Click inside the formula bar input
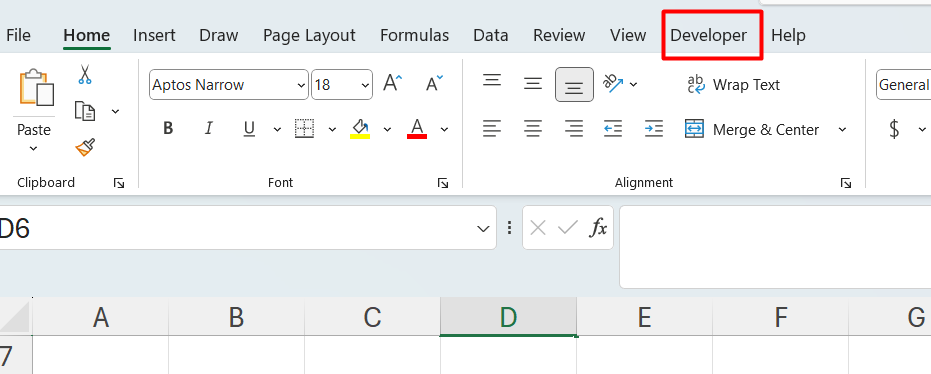This screenshot has width=931, height=374. (775, 246)
